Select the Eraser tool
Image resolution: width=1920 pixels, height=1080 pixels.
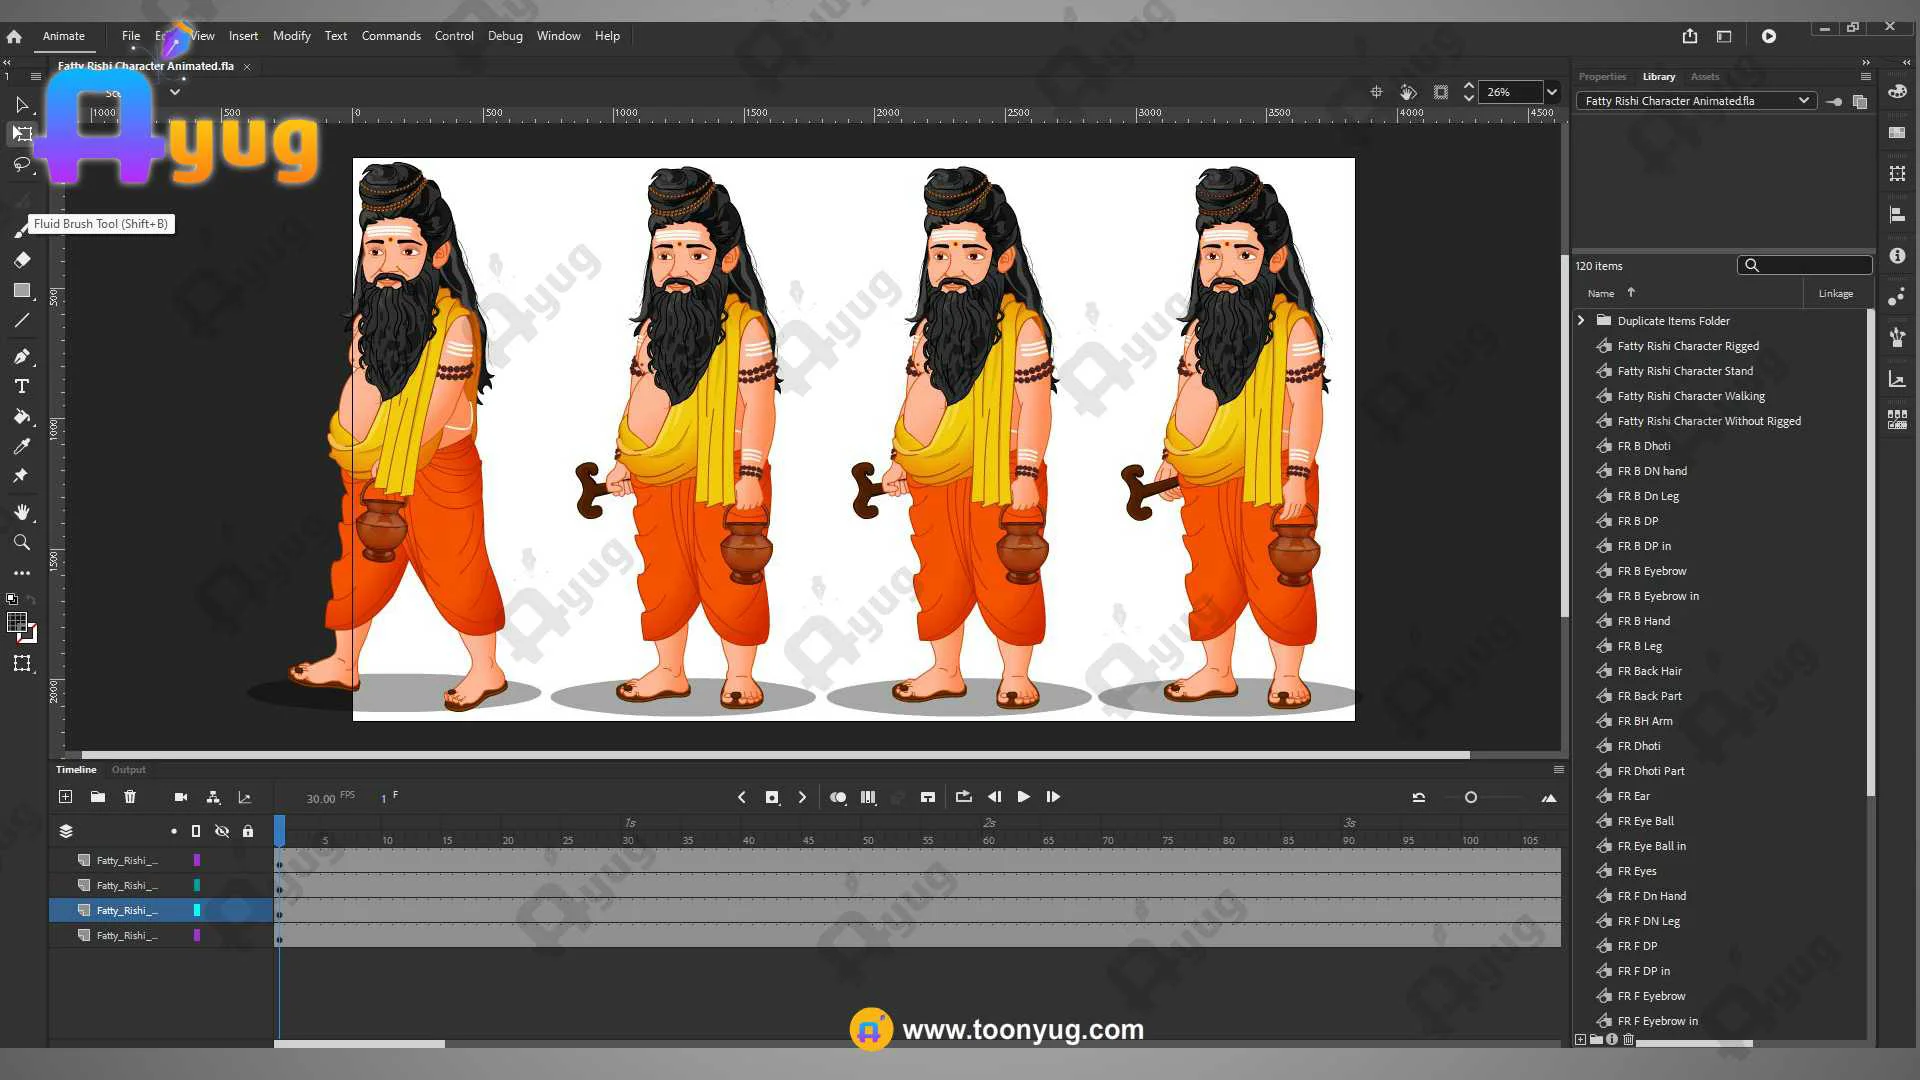[x=21, y=260]
